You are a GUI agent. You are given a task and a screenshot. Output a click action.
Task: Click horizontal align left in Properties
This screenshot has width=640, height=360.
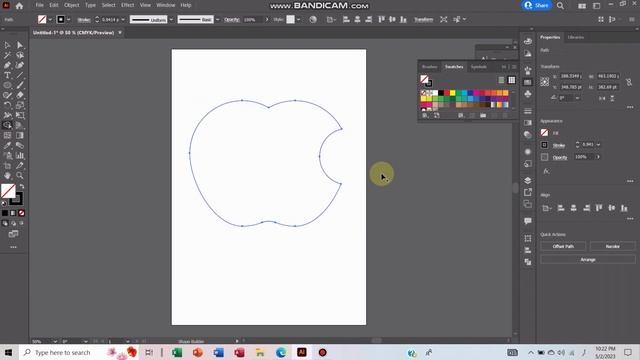click(x=561, y=208)
